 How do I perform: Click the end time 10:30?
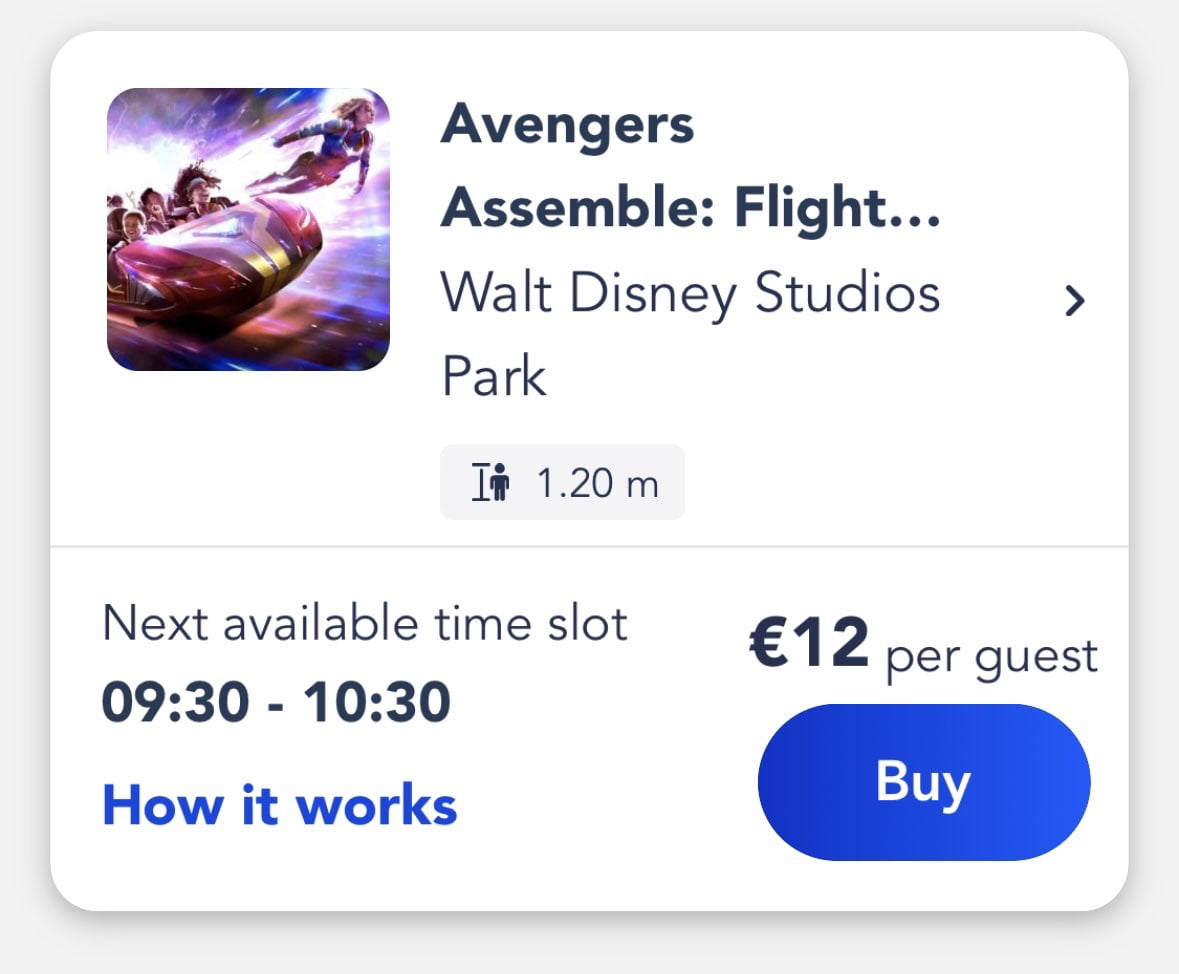coord(378,702)
